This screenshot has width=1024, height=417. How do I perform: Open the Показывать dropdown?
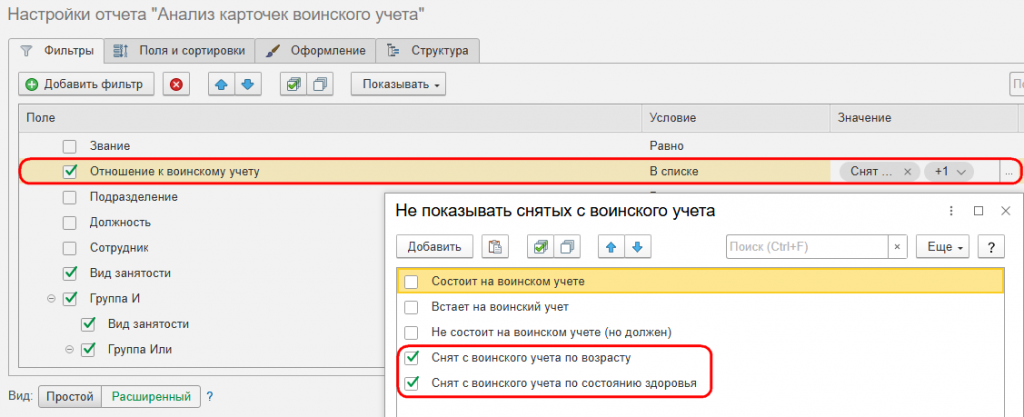coord(398,84)
